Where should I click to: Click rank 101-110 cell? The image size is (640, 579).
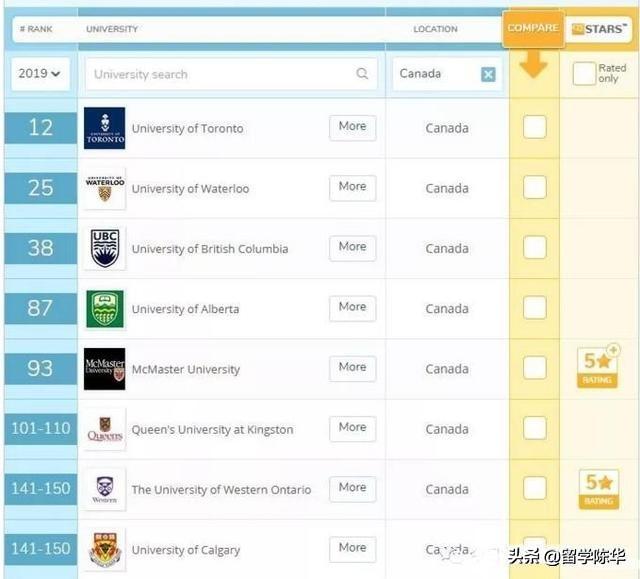(x=41, y=429)
